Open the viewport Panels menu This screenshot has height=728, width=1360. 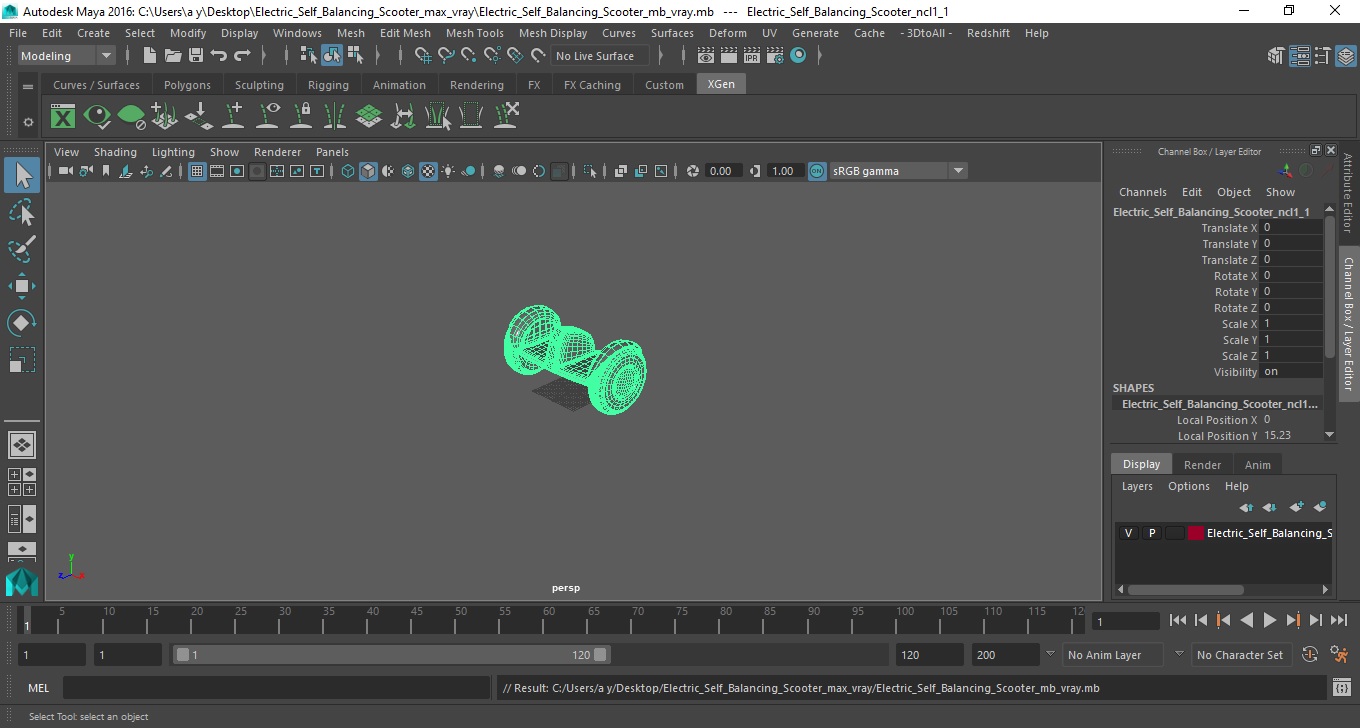[332, 152]
